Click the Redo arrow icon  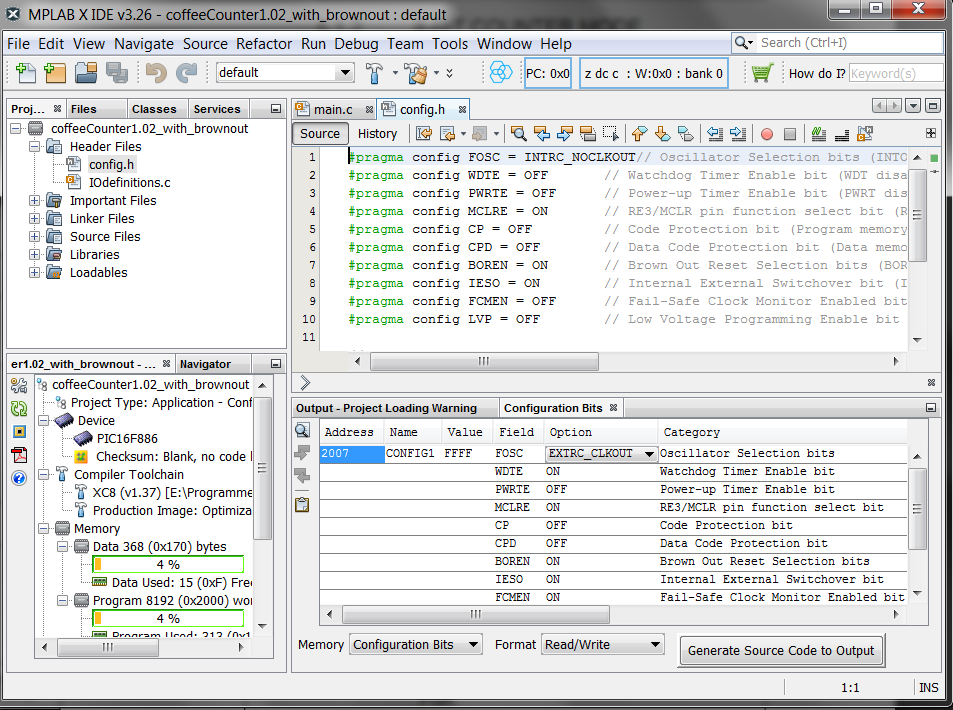pos(187,73)
